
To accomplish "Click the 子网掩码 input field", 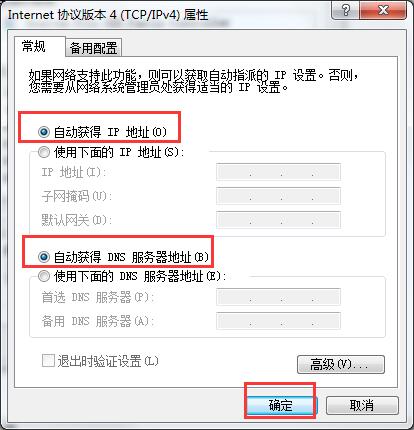I will (278, 196).
